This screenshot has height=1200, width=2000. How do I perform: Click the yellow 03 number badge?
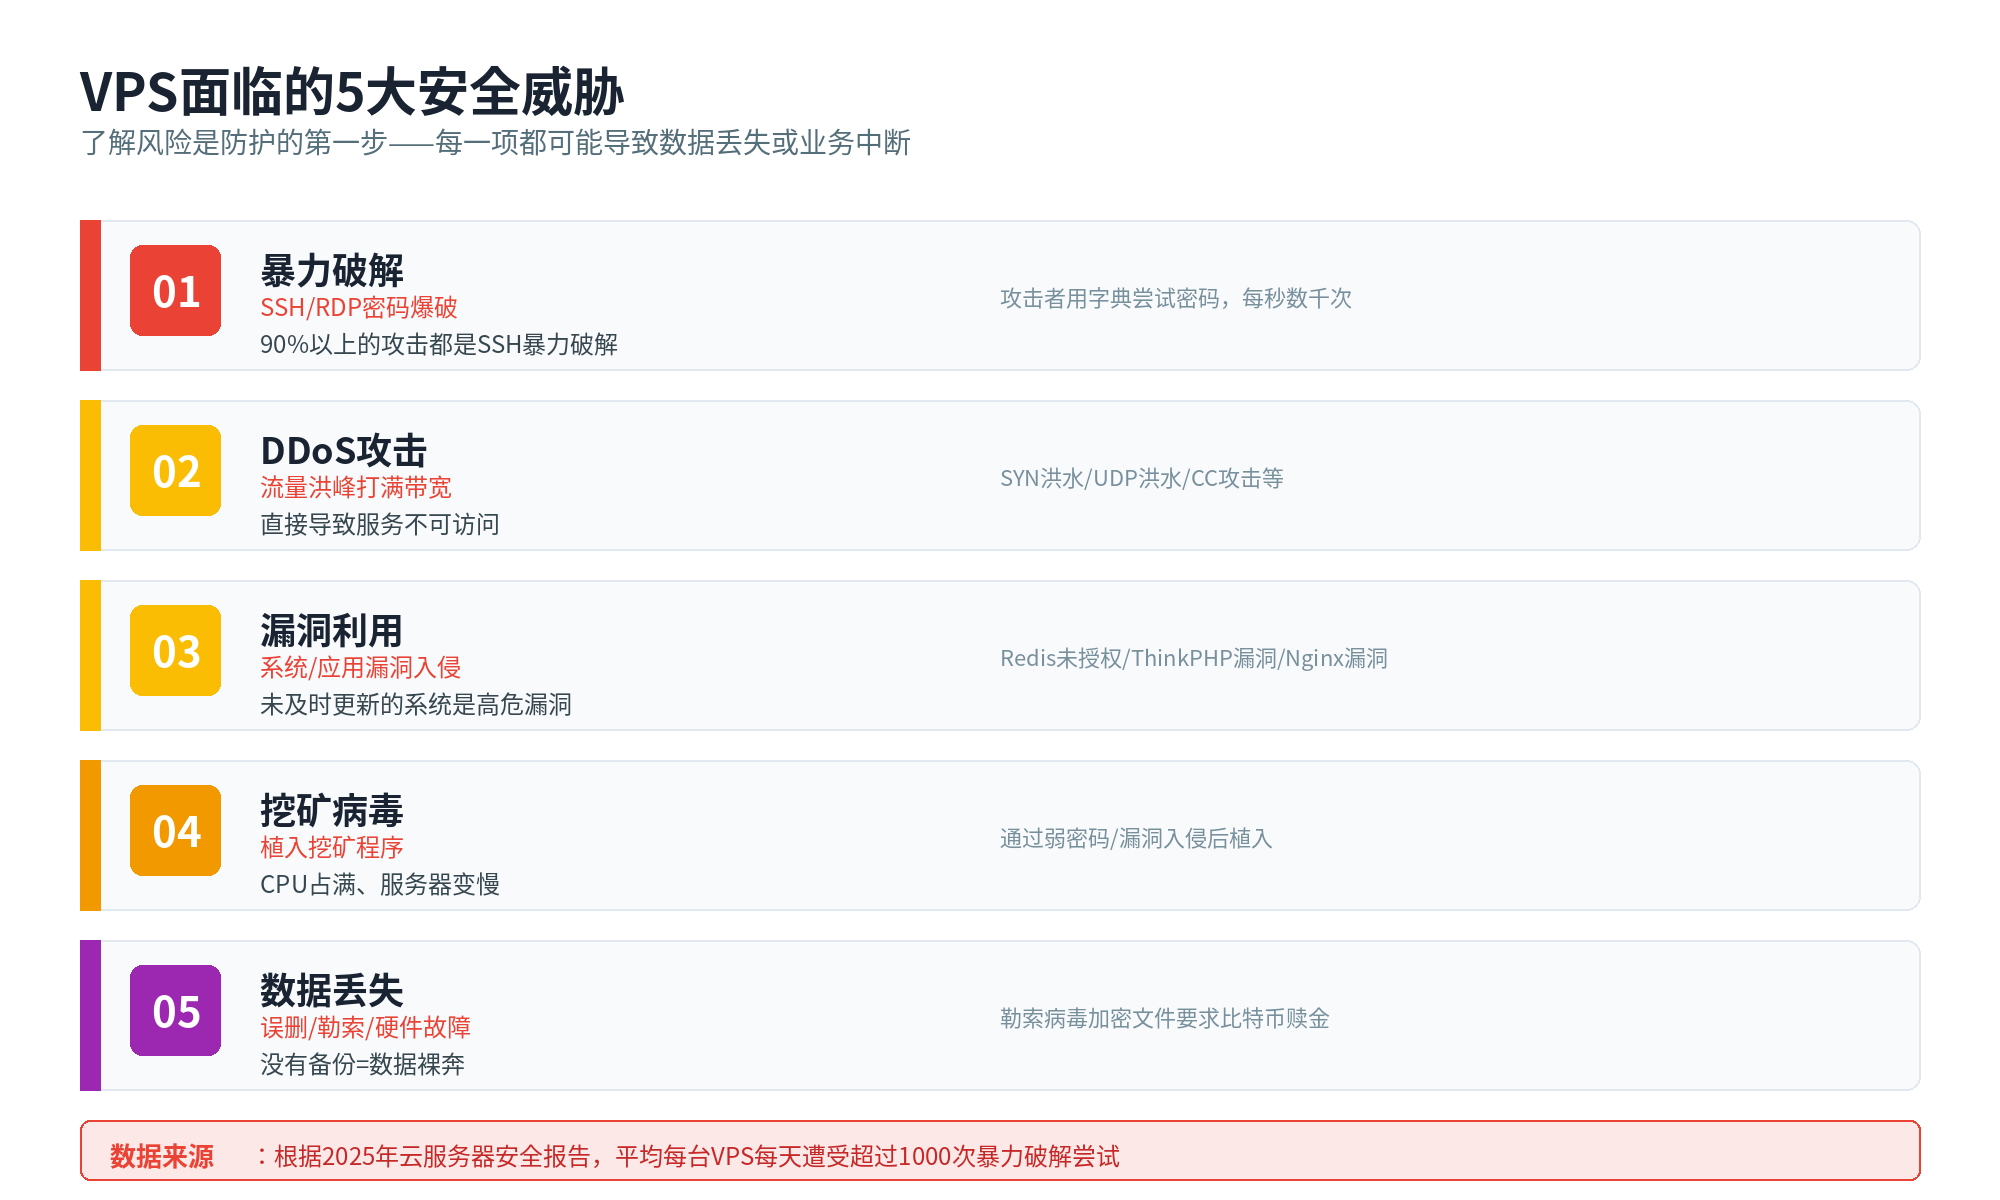pos(175,650)
